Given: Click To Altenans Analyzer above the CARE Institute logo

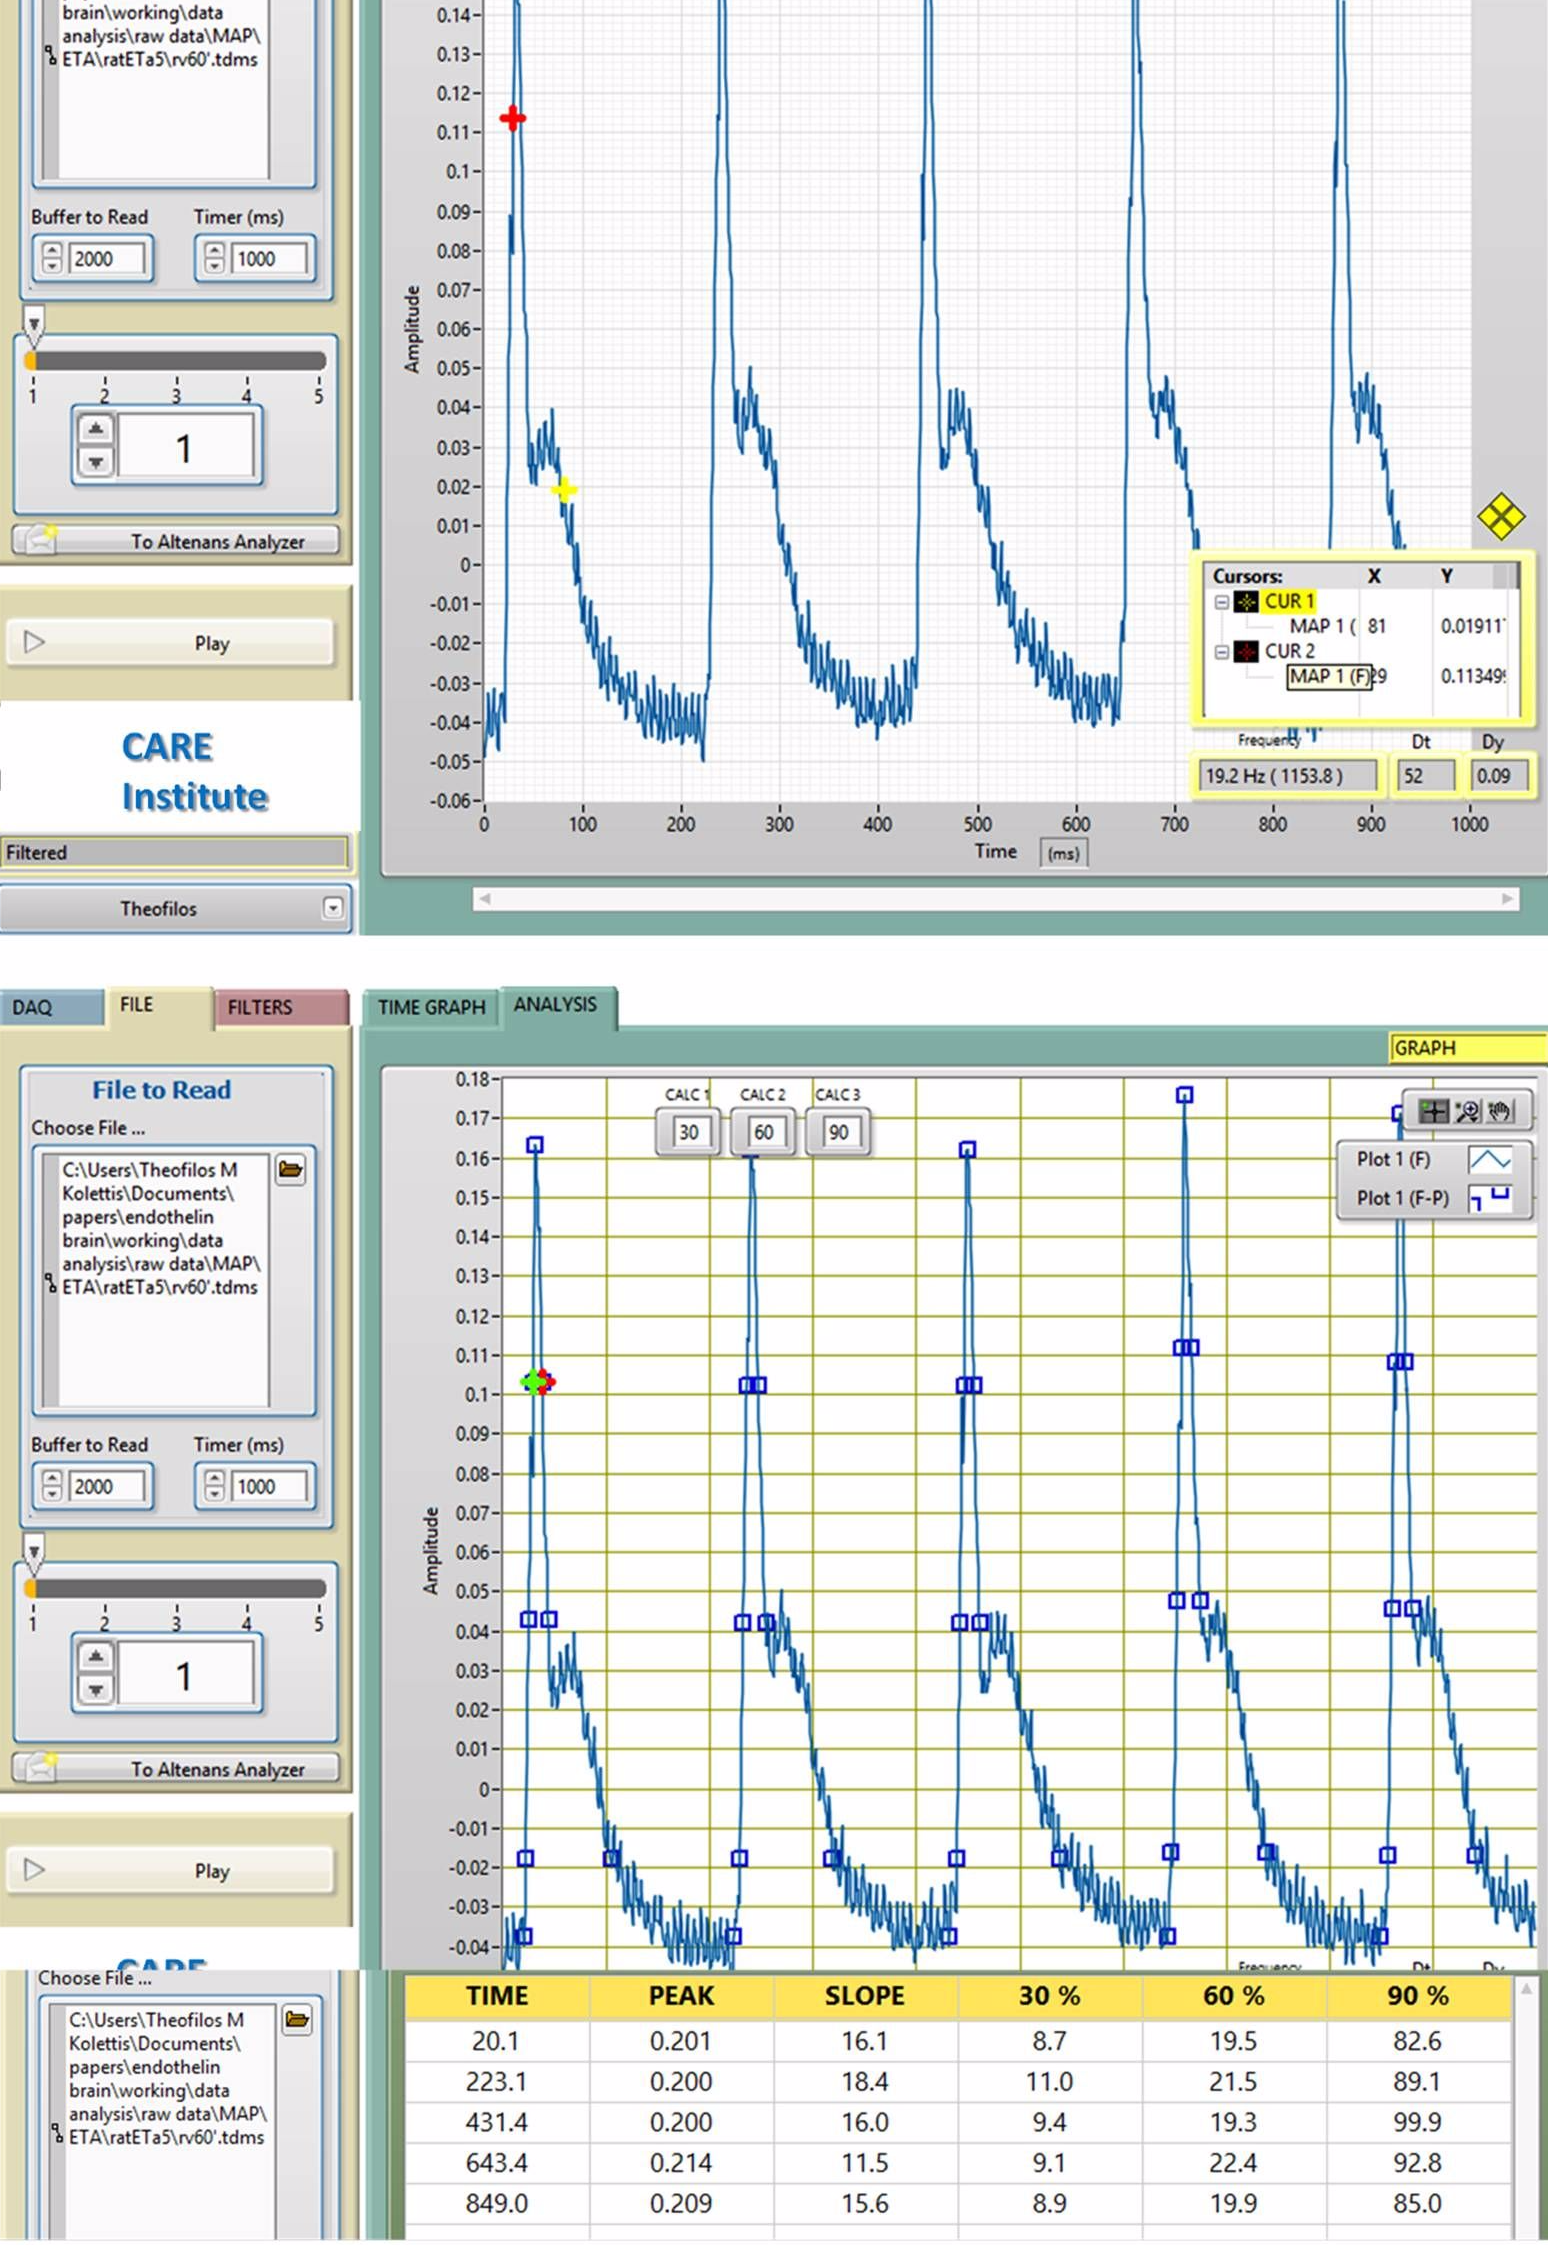Looking at the screenshot, I should click(x=176, y=541).
